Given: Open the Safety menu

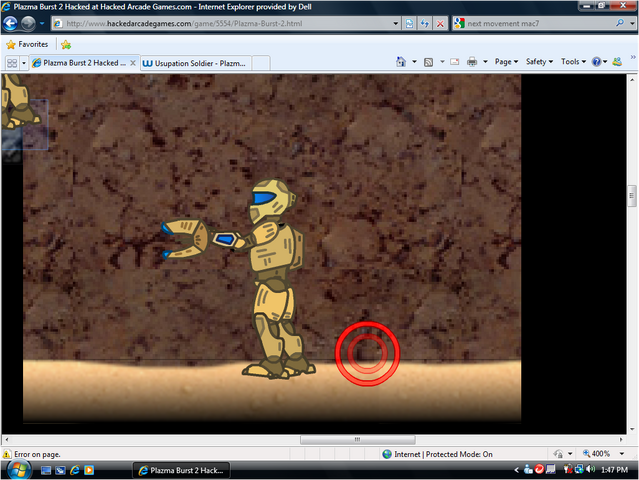Looking at the screenshot, I should pos(539,62).
